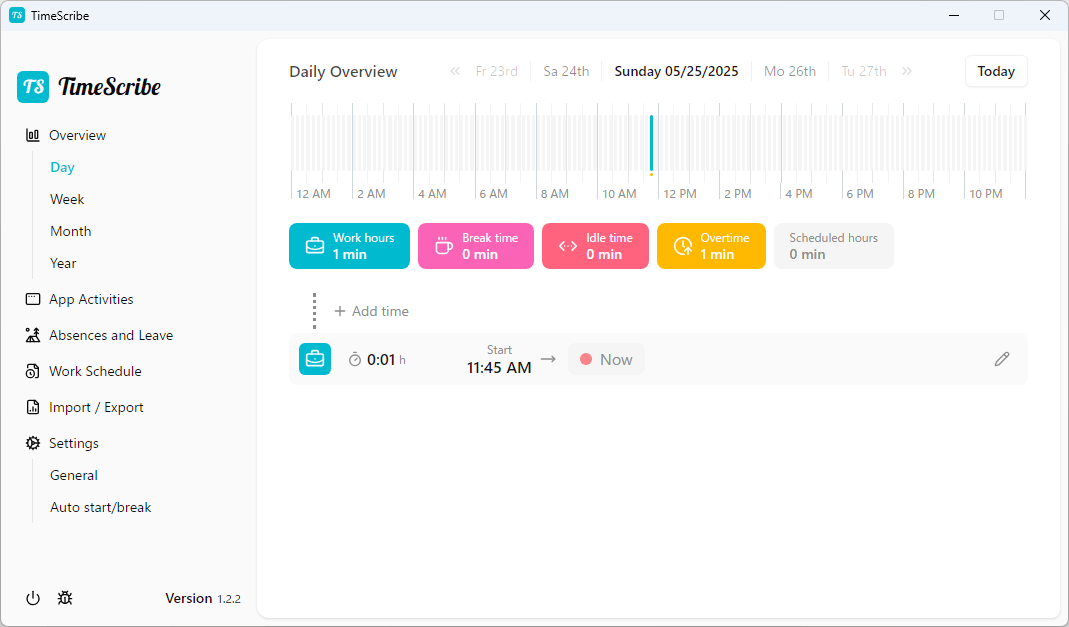1069x627 pixels.
Task: Click the clock icon in Overtime card
Action: [682, 246]
